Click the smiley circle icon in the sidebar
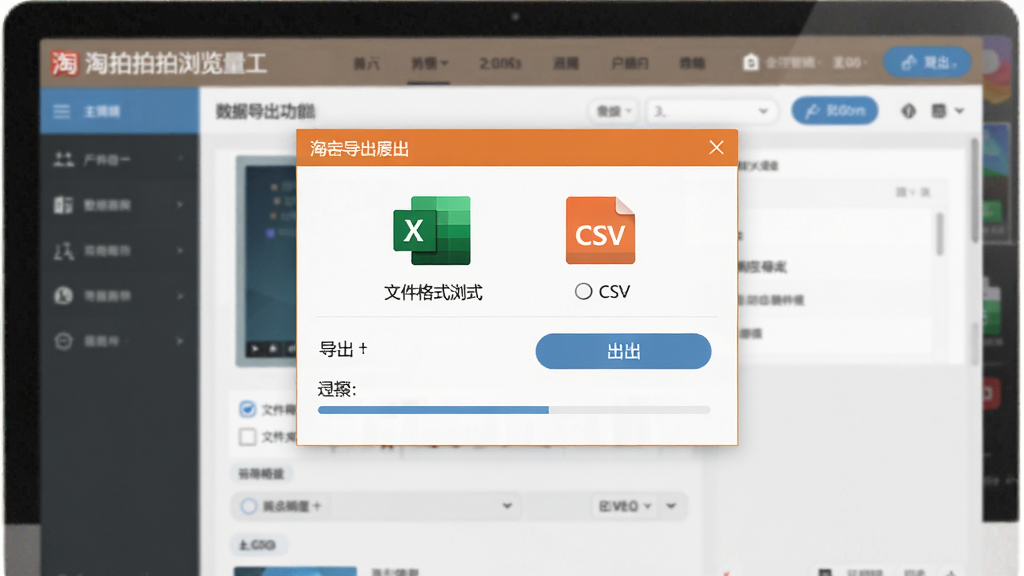This screenshot has width=1024, height=576. click(63, 341)
